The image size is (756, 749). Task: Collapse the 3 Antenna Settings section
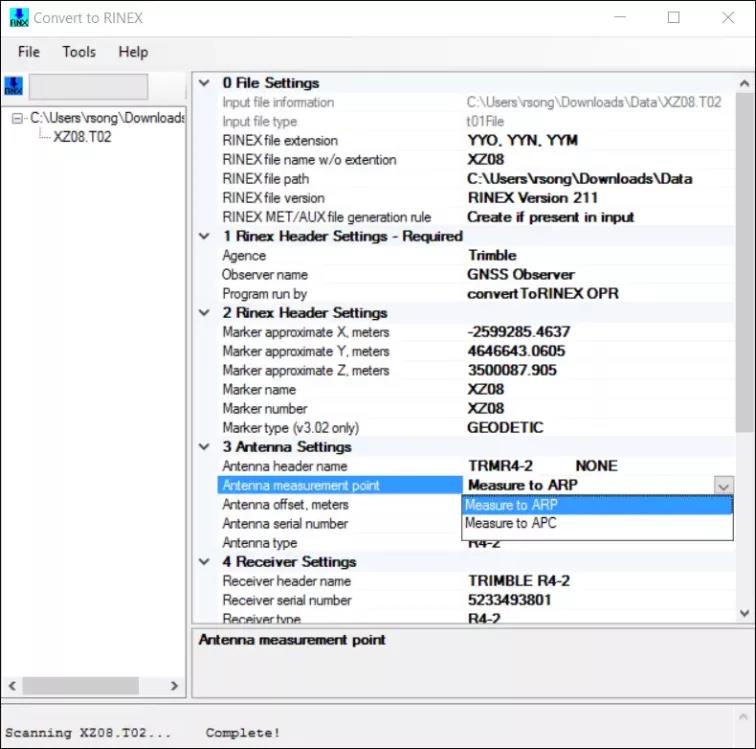[206, 447]
